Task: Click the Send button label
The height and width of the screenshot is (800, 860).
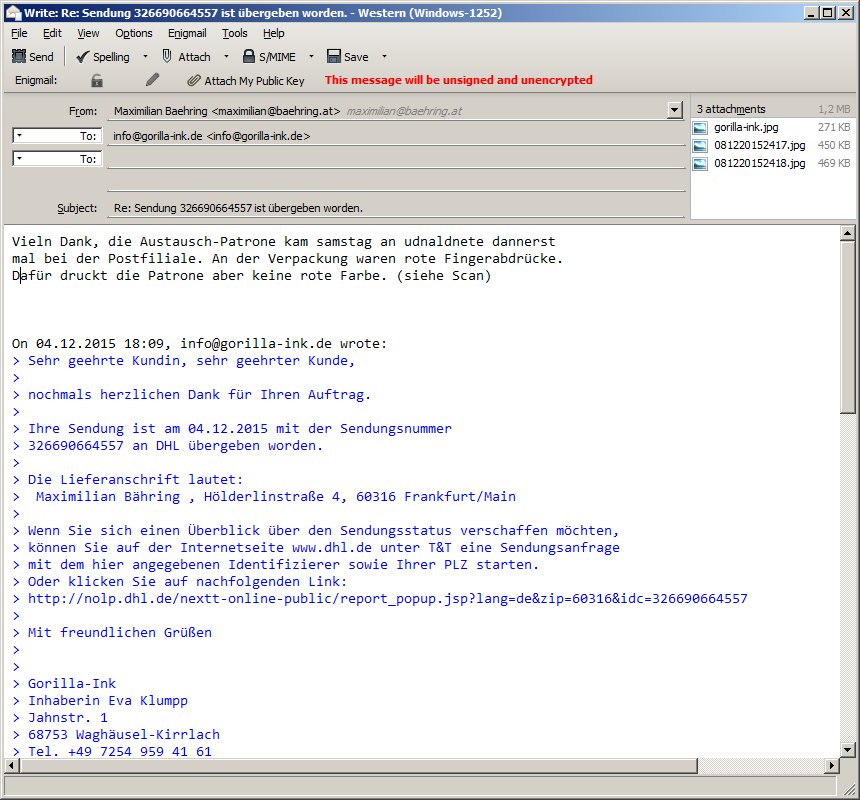Action: tap(41, 57)
